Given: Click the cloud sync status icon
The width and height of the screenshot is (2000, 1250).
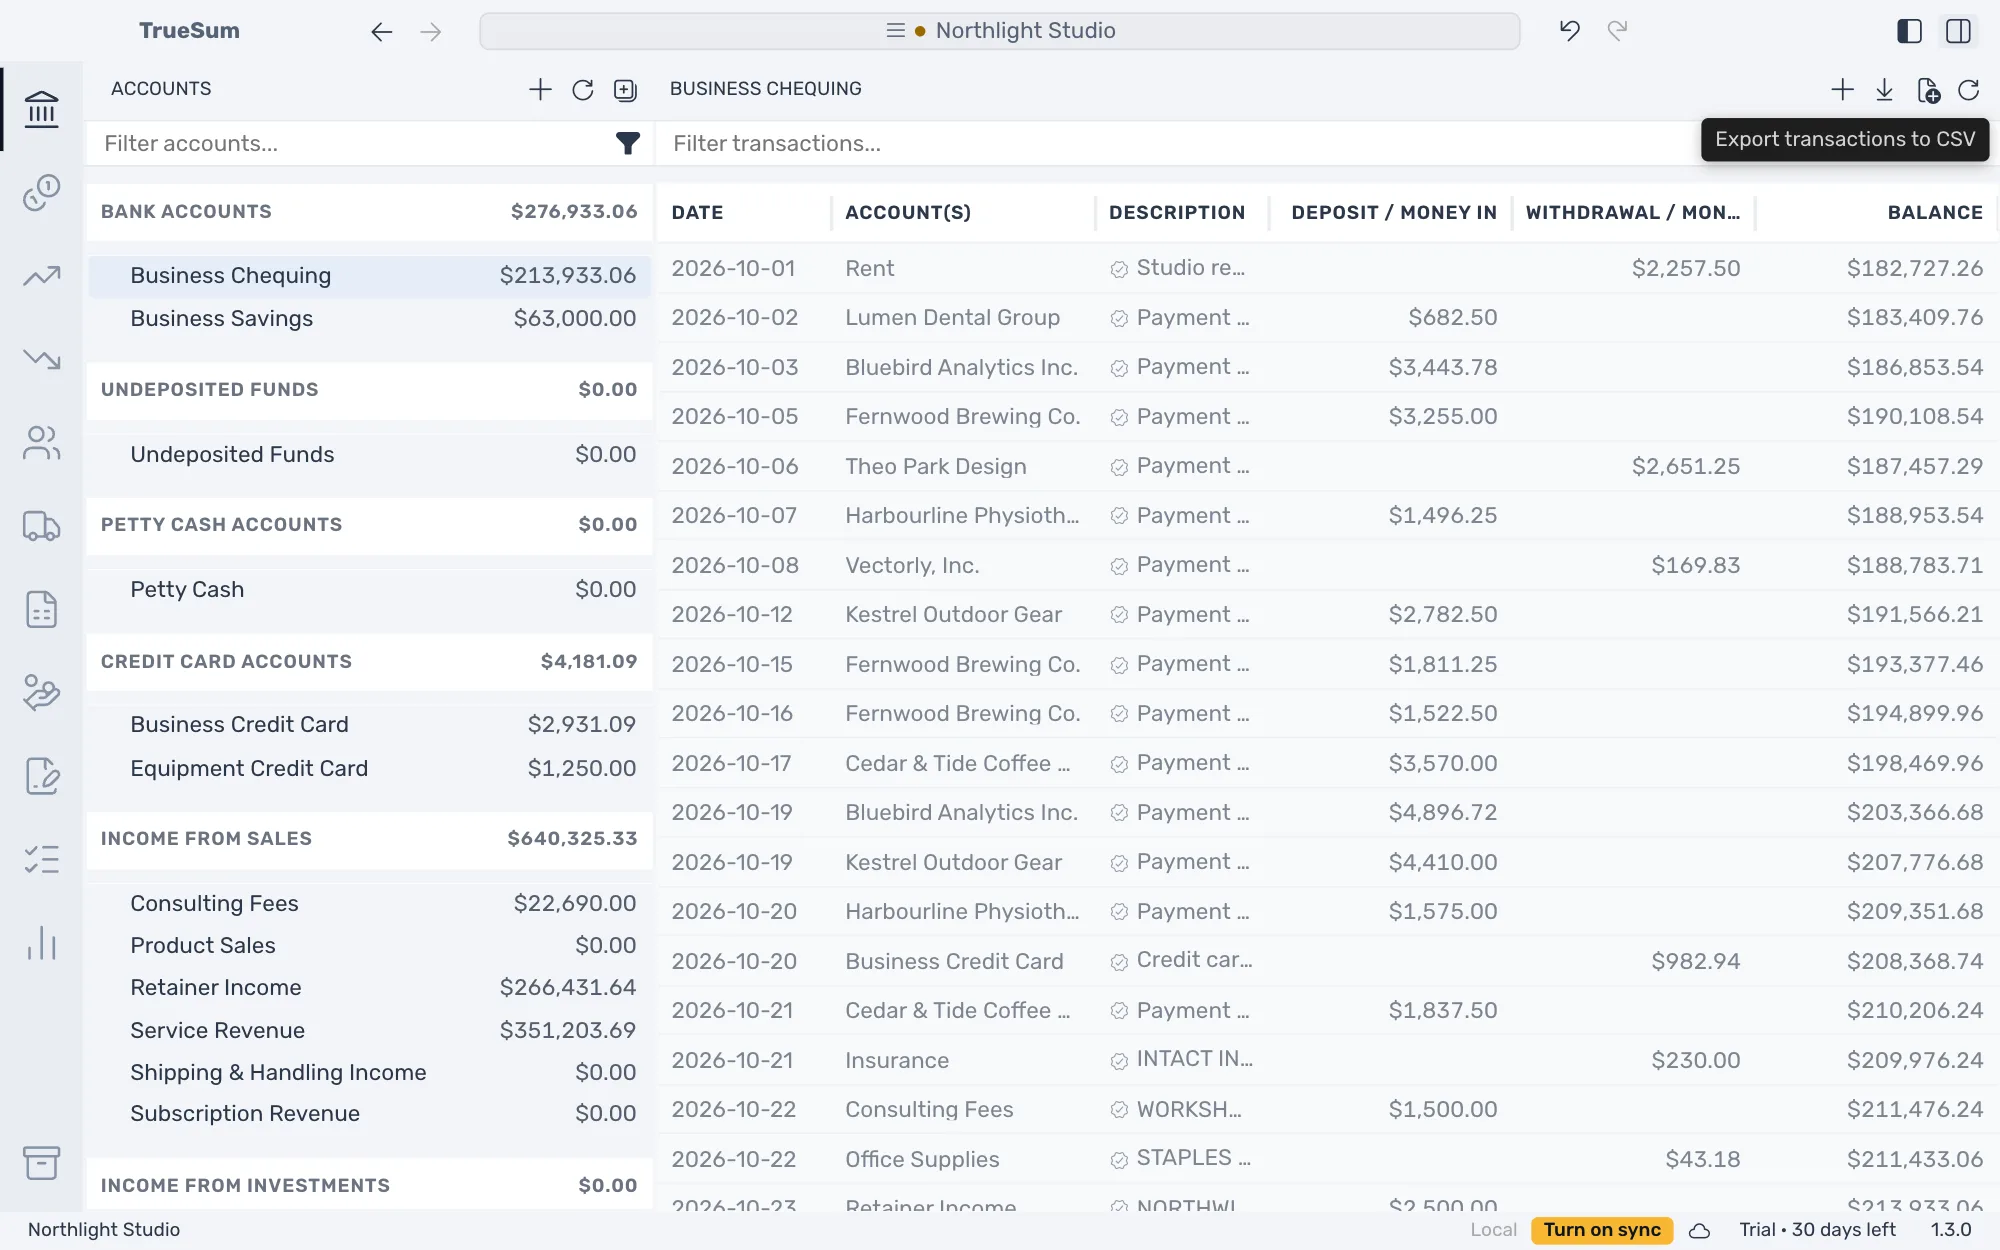Looking at the screenshot, I should point(1699,1231).
